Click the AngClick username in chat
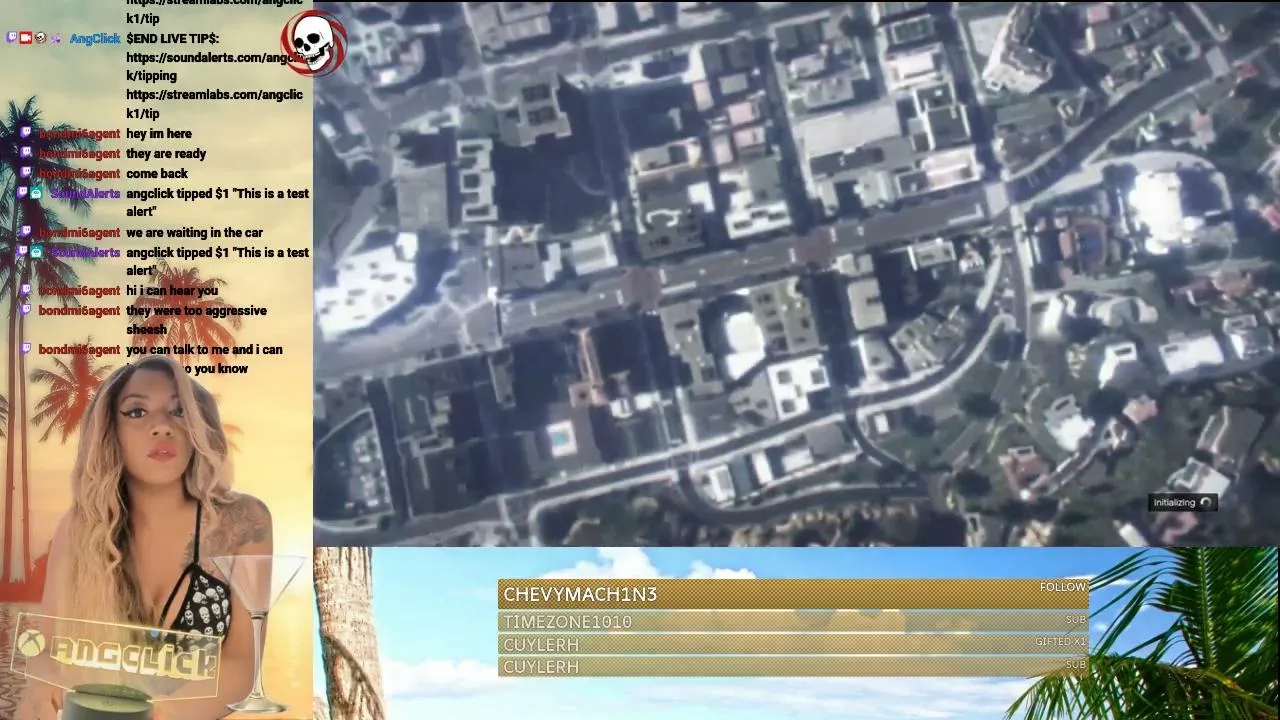This screenshot has height=720, width=1280. point(95,39)
